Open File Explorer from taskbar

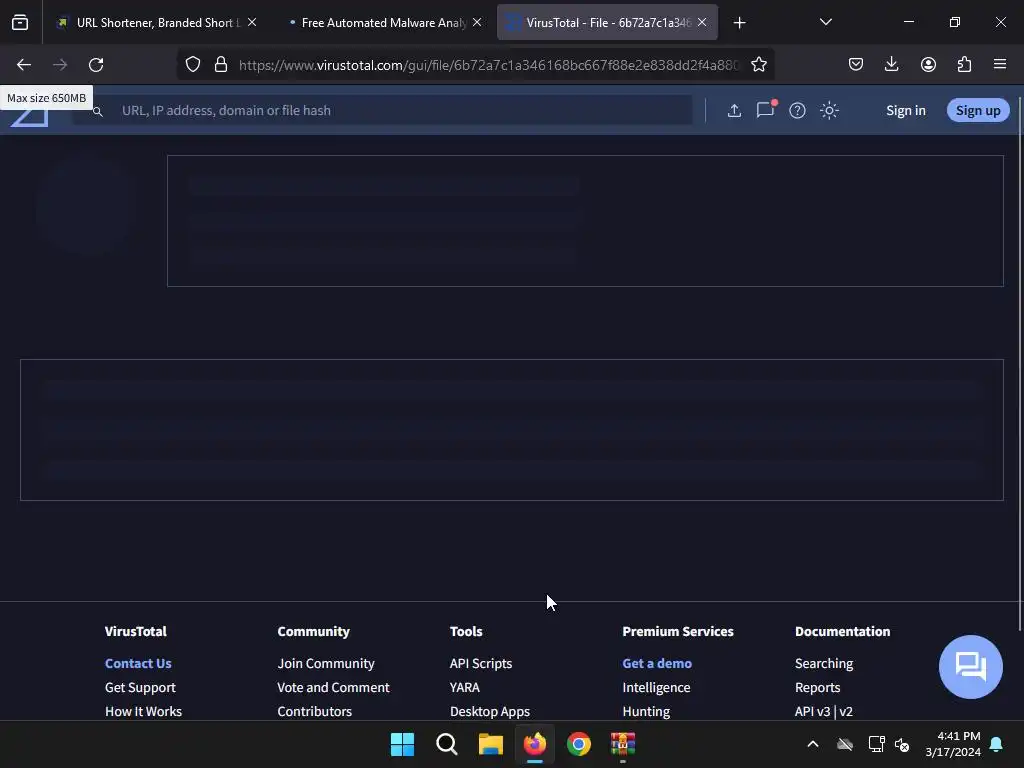[490, 744]
